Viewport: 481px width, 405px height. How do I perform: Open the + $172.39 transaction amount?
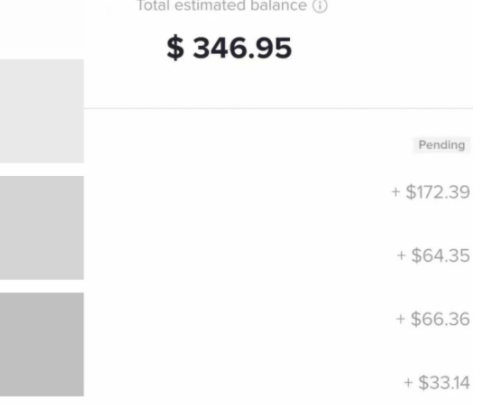[431, 192]
